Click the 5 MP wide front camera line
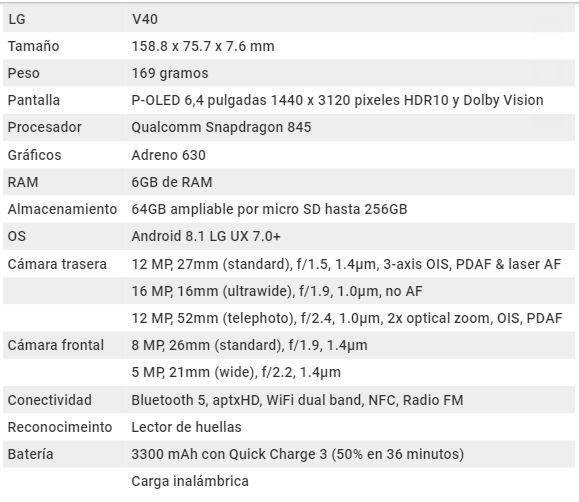The height and width of the screenshot is (502, 579). click(236, 372)
